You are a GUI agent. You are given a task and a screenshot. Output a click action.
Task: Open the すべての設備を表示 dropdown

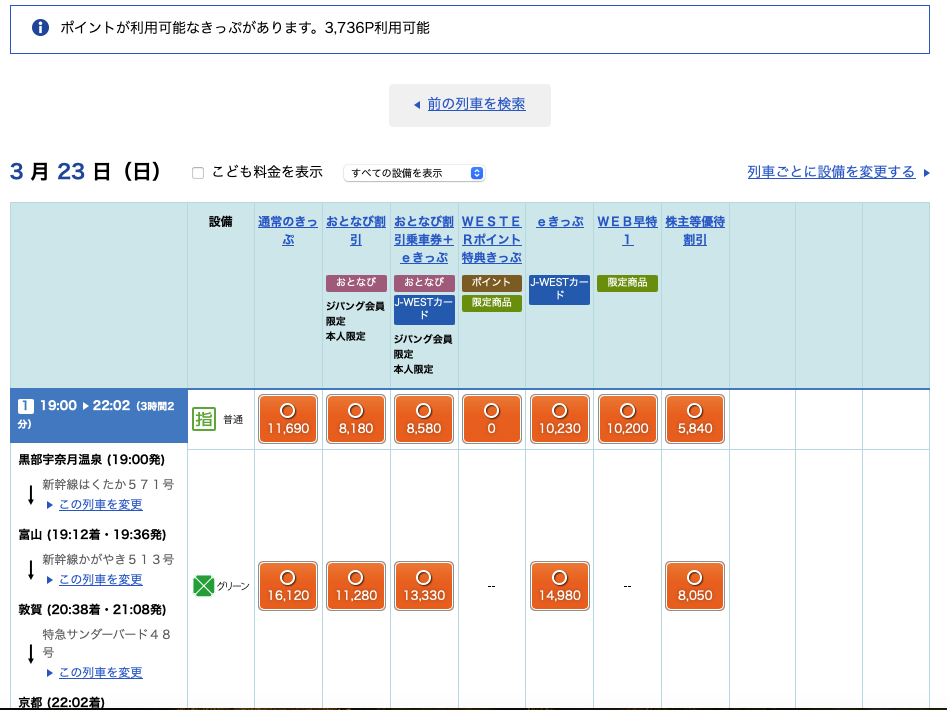pyautogui.click(x=414, y=173)
